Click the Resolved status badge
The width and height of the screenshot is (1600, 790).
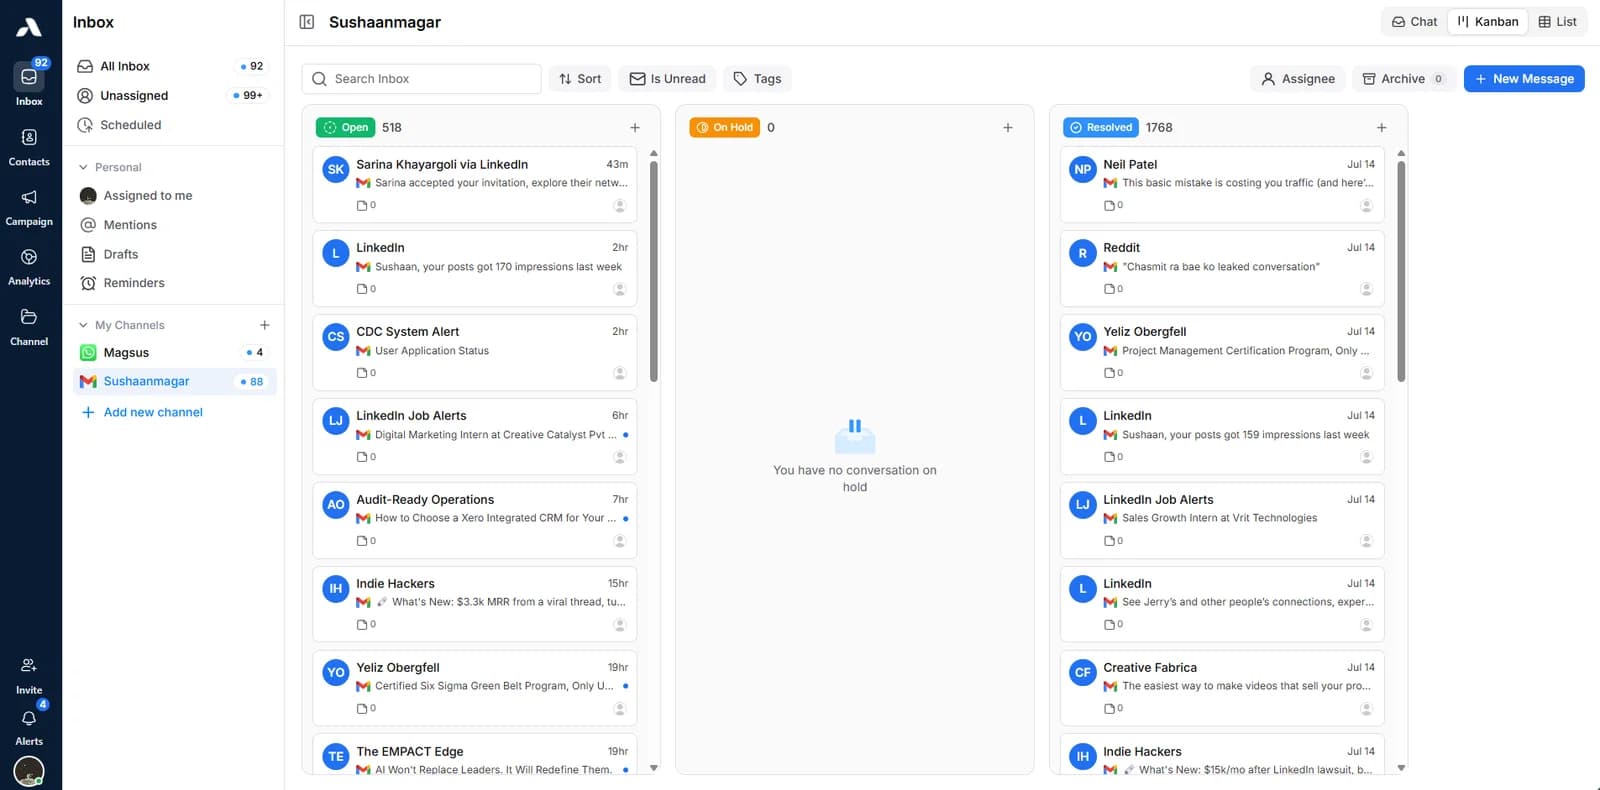pos(1101,128)
